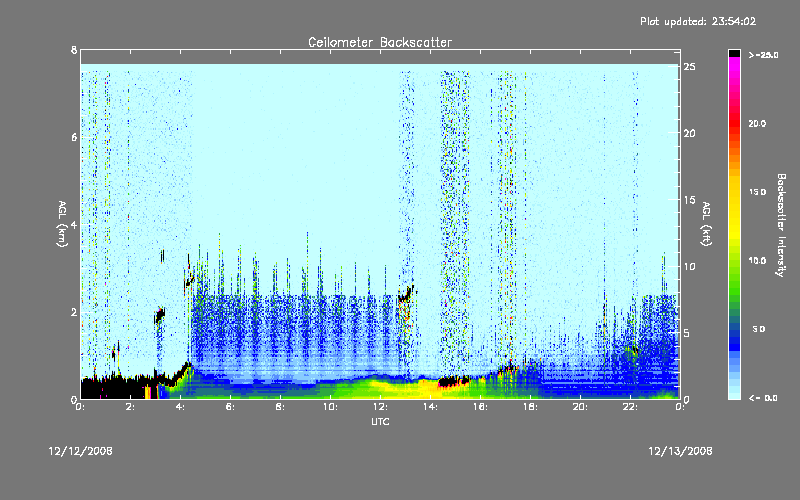Screen dimensions: 800x500
Task: Click the AGL (kft) right axis label
Action: (706, 224)
